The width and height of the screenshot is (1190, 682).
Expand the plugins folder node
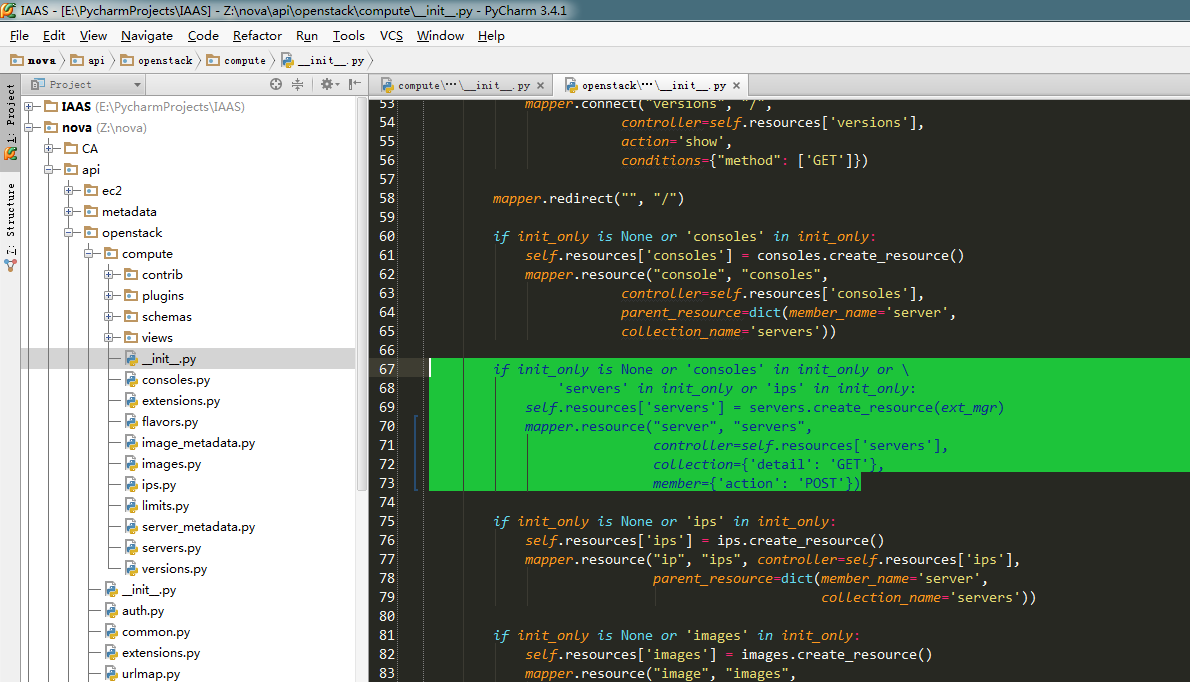pyautogui.click(x=109, y=296)
